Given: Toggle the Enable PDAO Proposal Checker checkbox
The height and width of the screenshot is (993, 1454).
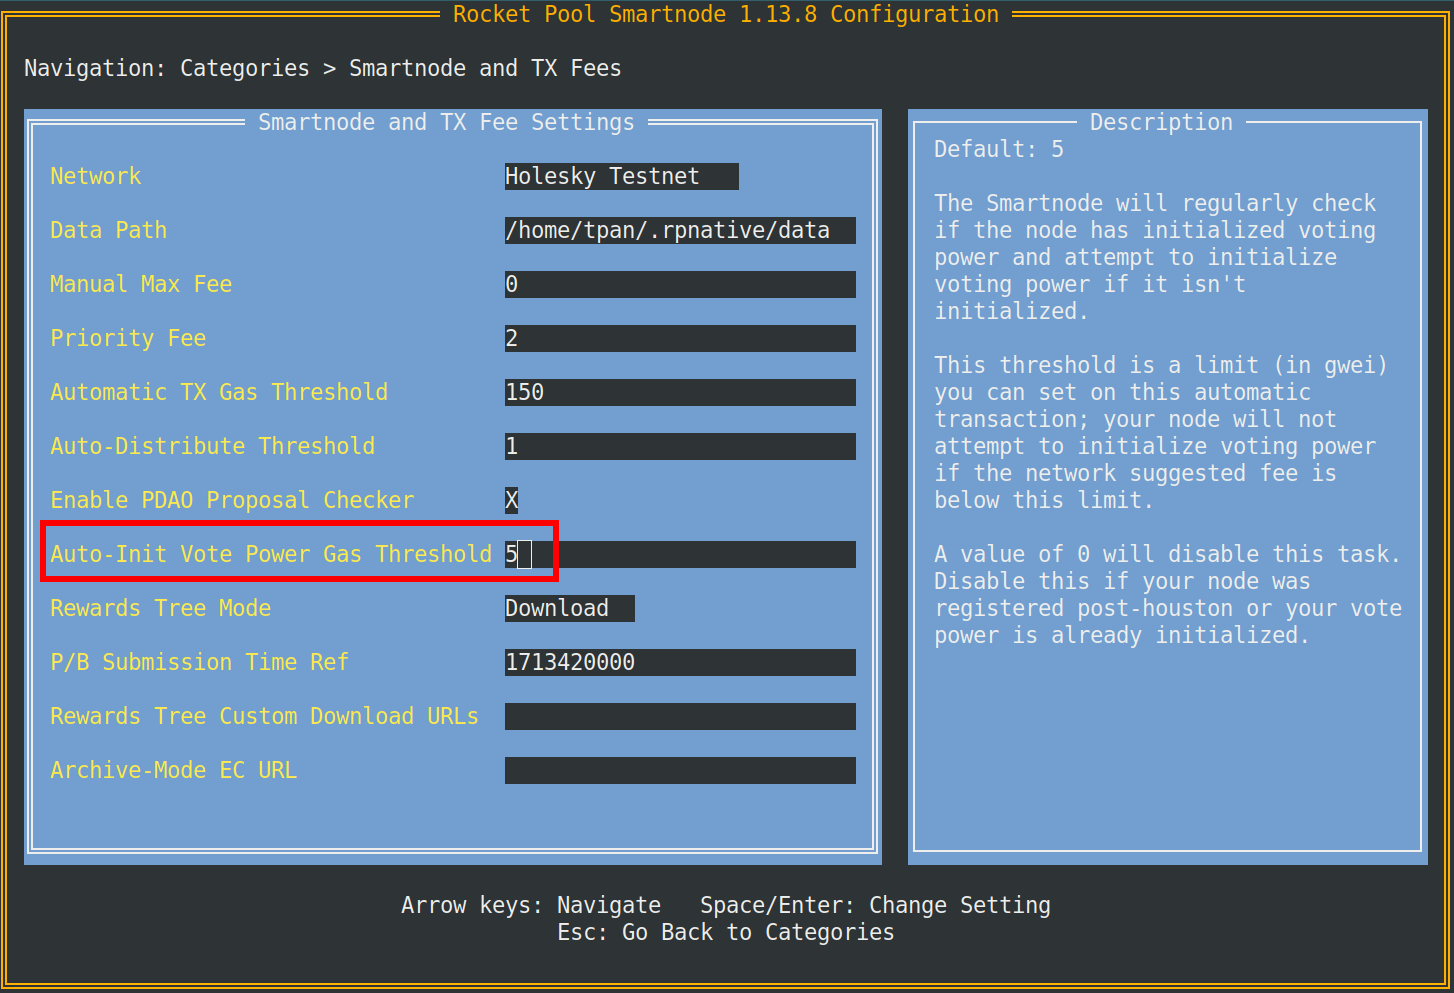Looking at the screenshot, I should coord(511,500).
